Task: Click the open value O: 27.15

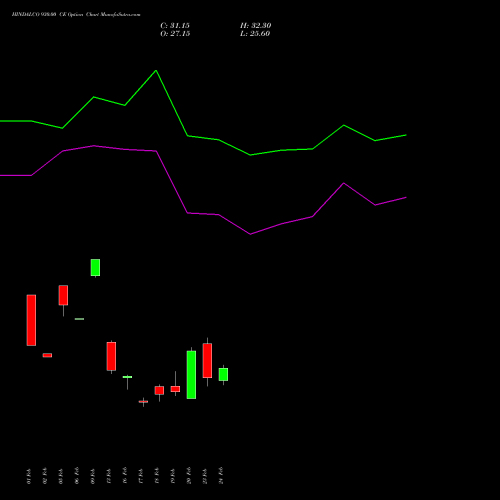Action: tap(175, 34)
